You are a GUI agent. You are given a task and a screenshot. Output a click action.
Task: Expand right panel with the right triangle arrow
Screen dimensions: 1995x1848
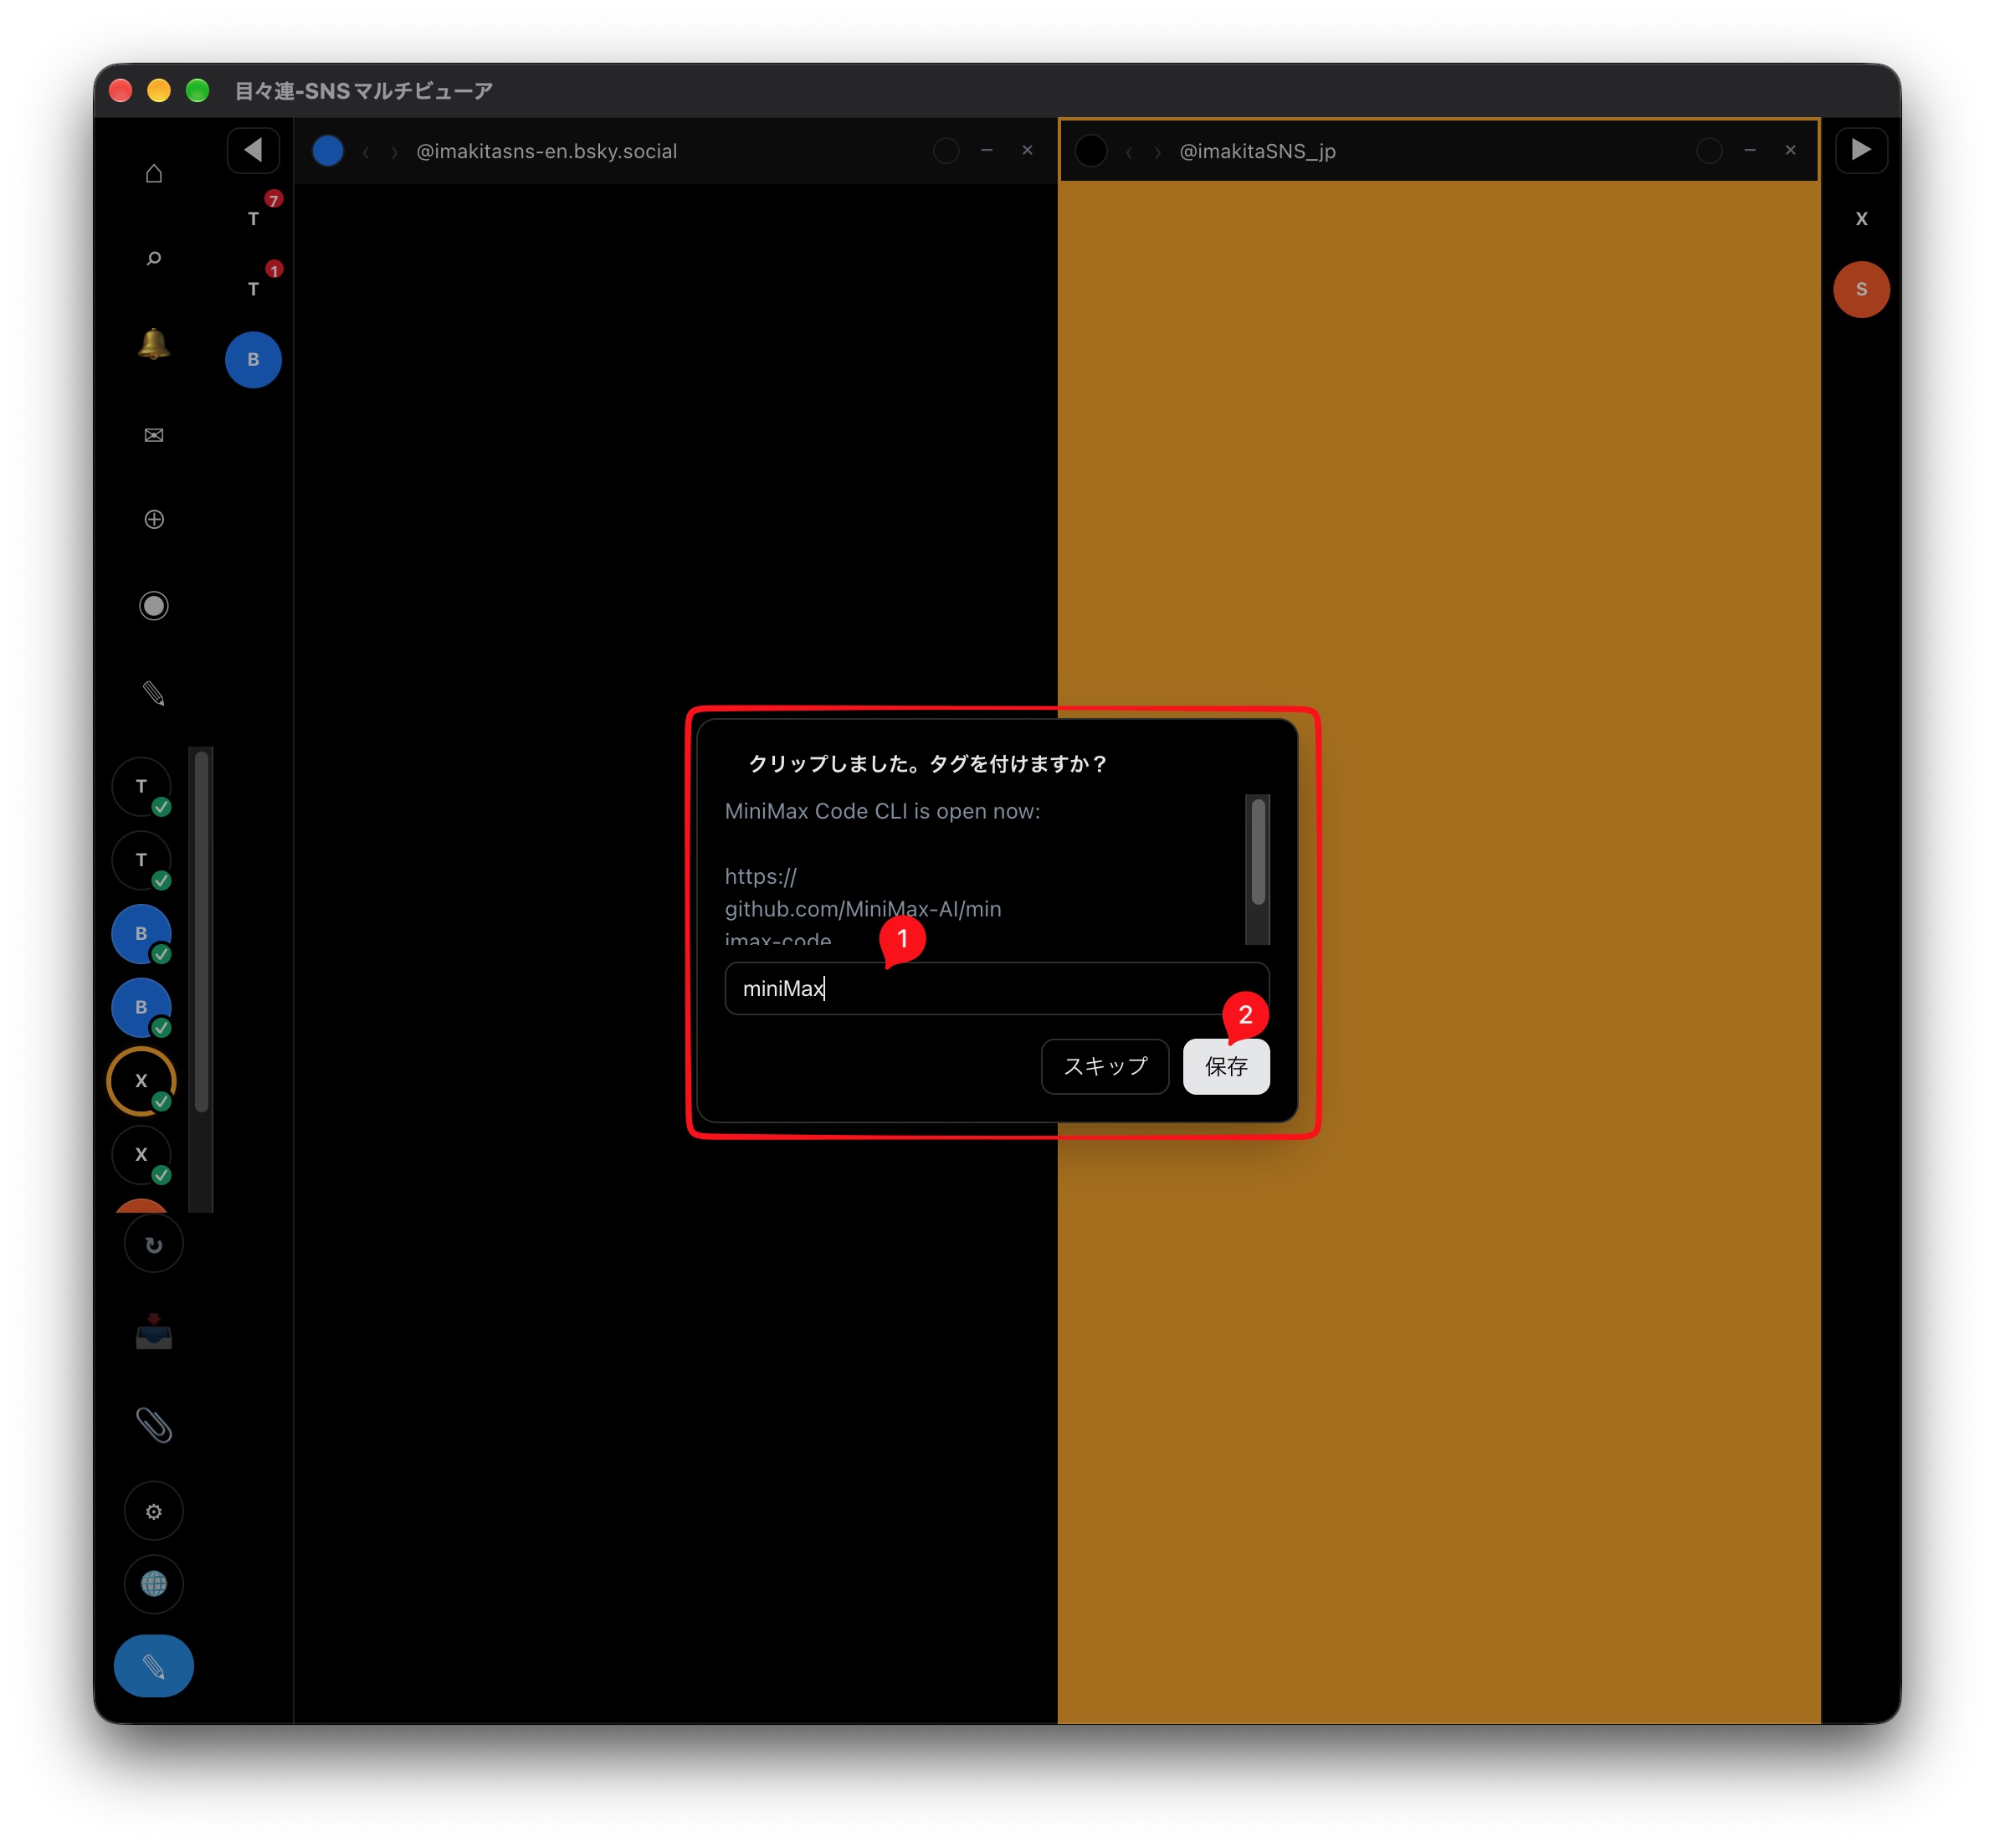(1861, 150)
